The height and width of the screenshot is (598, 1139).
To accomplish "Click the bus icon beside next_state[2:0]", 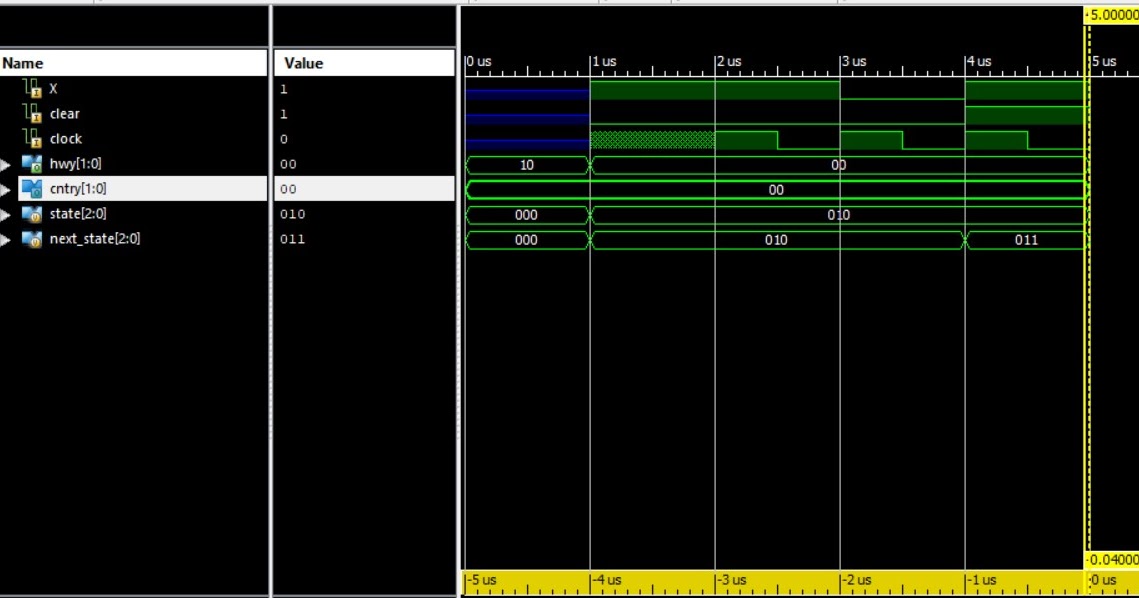I will point(31,238).
